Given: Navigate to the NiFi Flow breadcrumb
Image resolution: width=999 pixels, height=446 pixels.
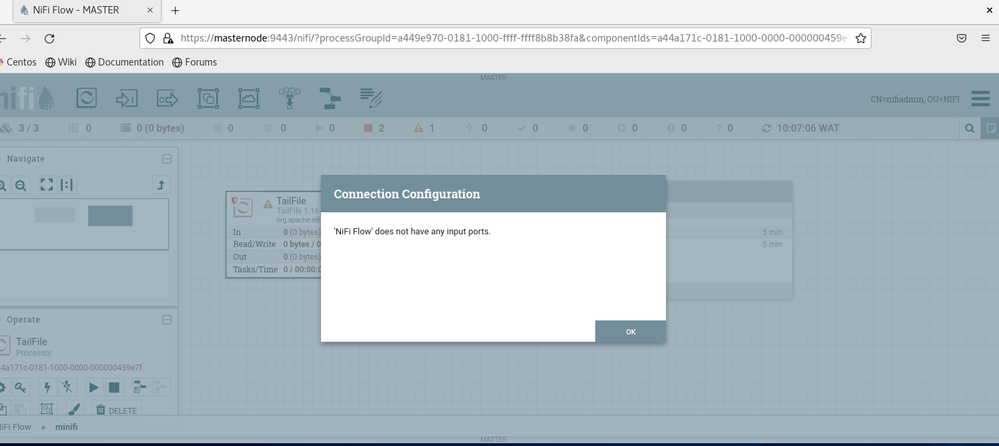Looking at the screenshot, I should [x=14, y=427].
